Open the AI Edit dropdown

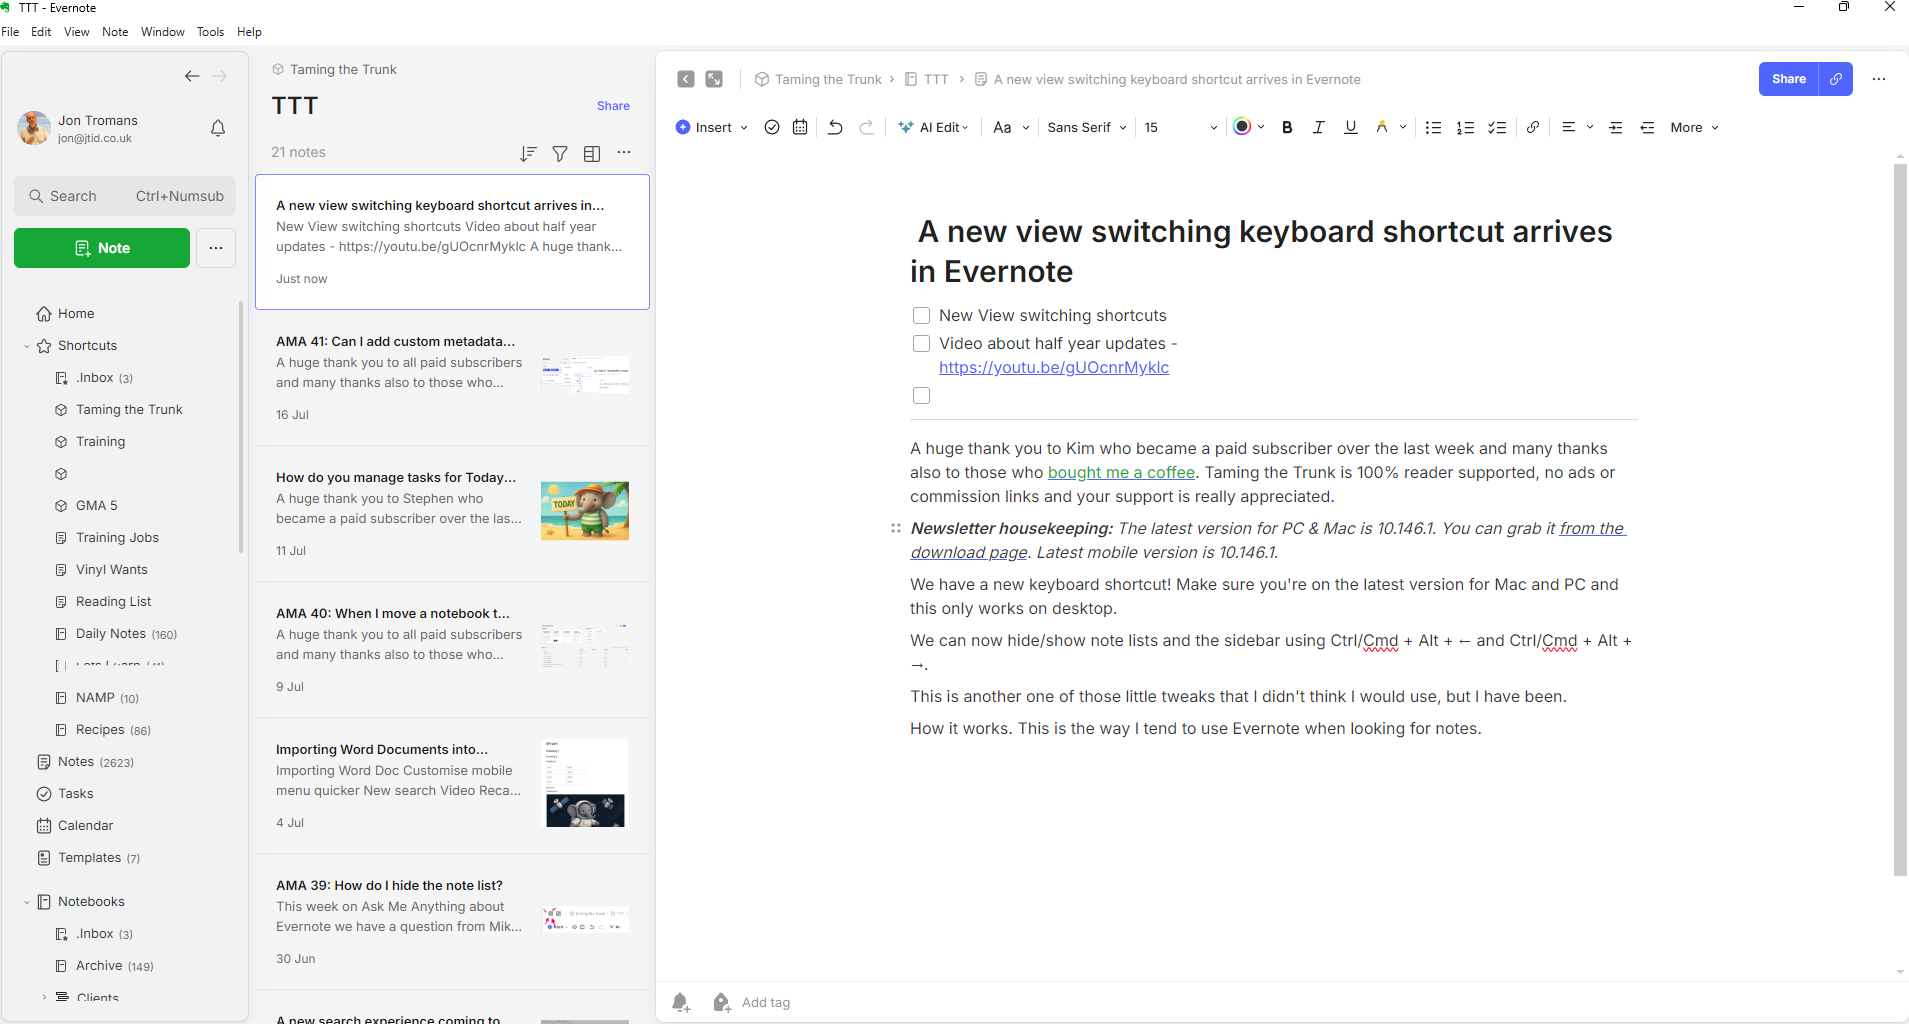pyautogui.click(x=934, y=127)
